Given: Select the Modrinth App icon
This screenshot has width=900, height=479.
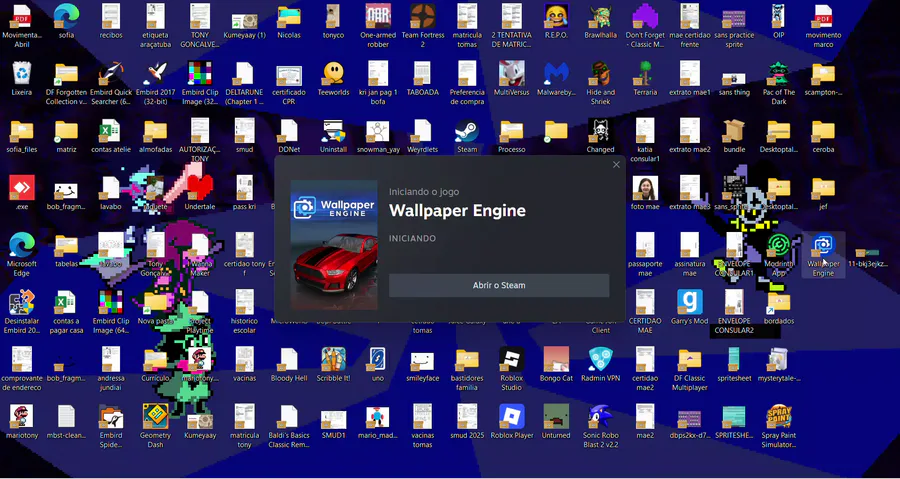Looking at the screenshot, I should pos(779,255).
